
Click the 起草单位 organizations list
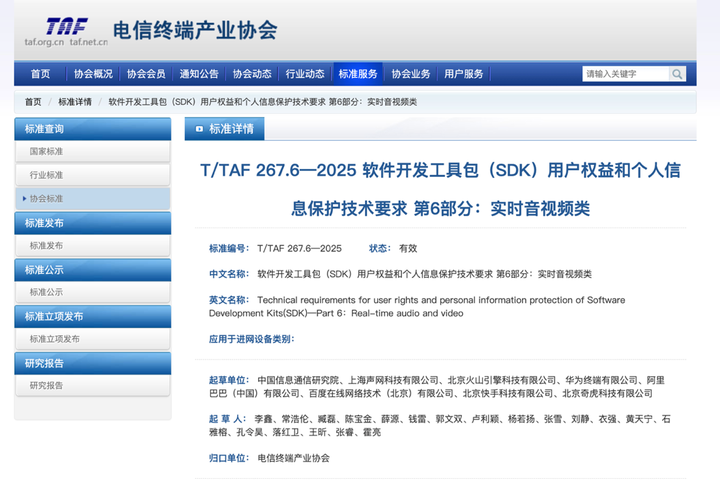click(x=437, y=387)
